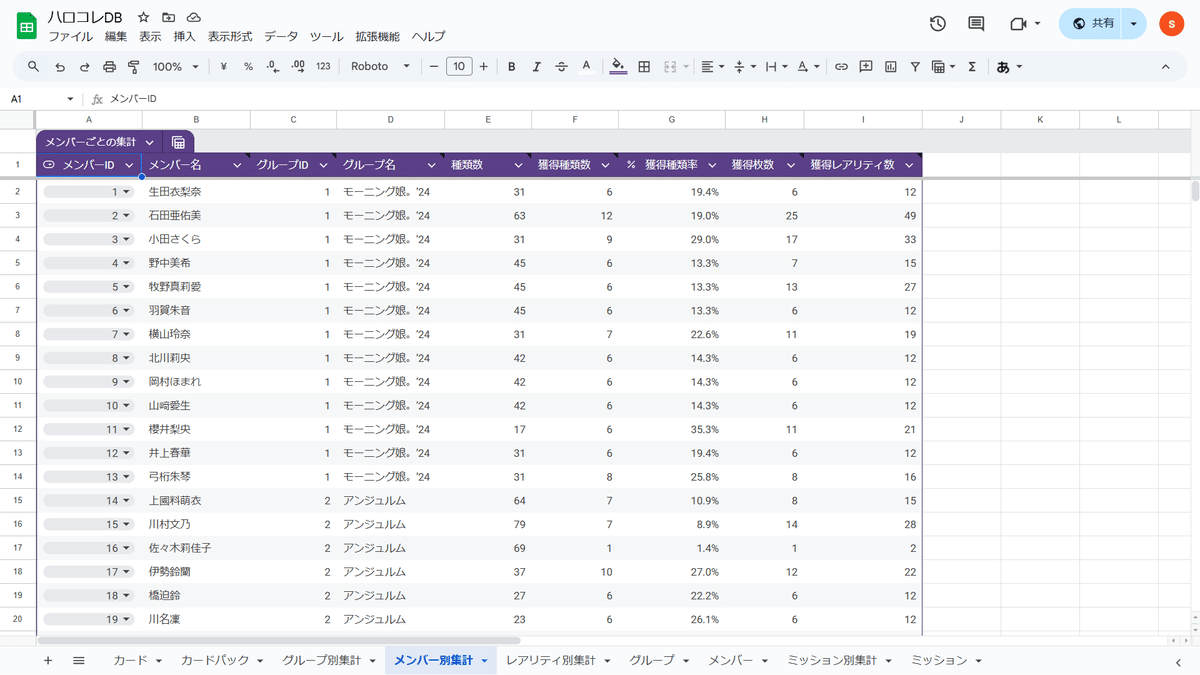Star the ハロコレDB document
This screenshot has width=1200, height=675.
coord(144,18)
